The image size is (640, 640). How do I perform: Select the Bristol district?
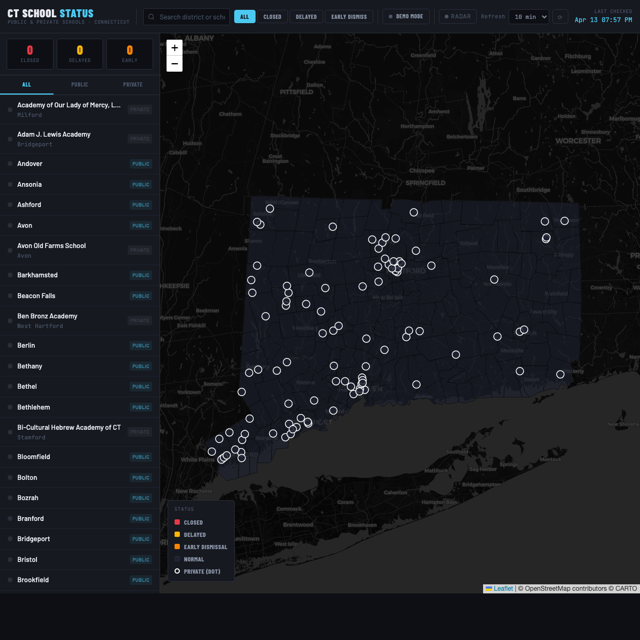pos(80,560)
